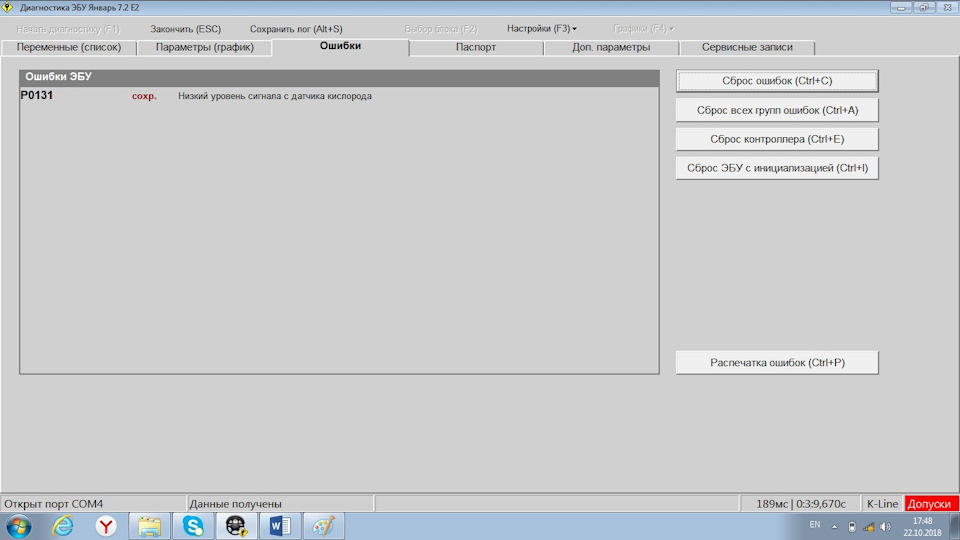Screen dimensions: 960x540
Task: Switch to Переменные (список) tab
Action: [69, 47]
